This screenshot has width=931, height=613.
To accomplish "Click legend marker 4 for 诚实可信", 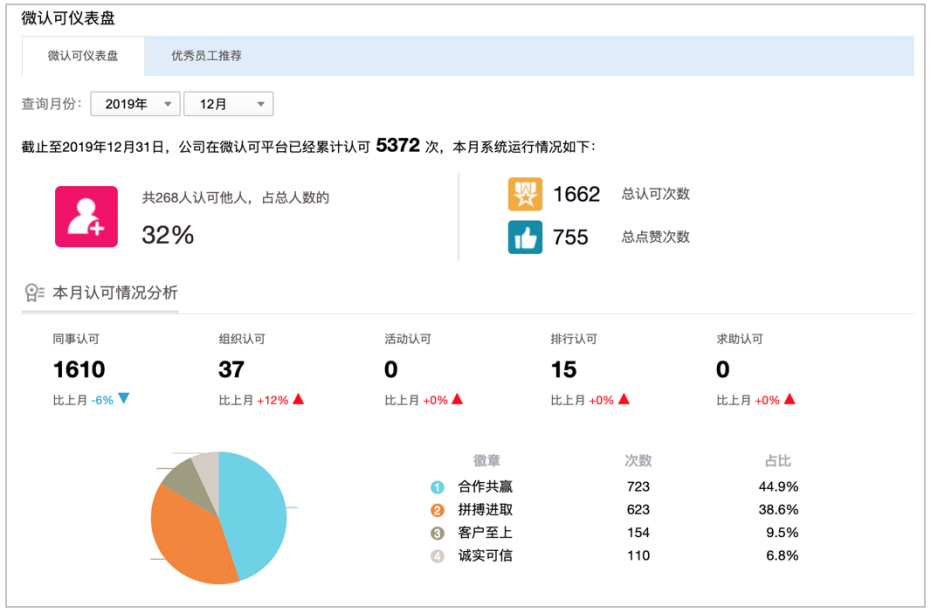I will (438, 557).
